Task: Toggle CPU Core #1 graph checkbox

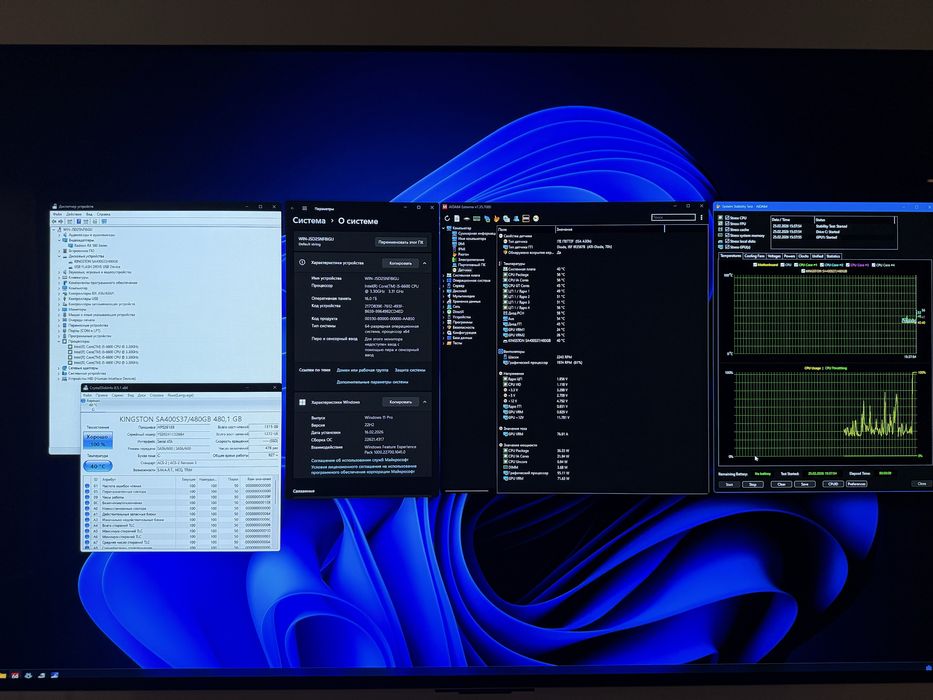Action: pos(796,265)
